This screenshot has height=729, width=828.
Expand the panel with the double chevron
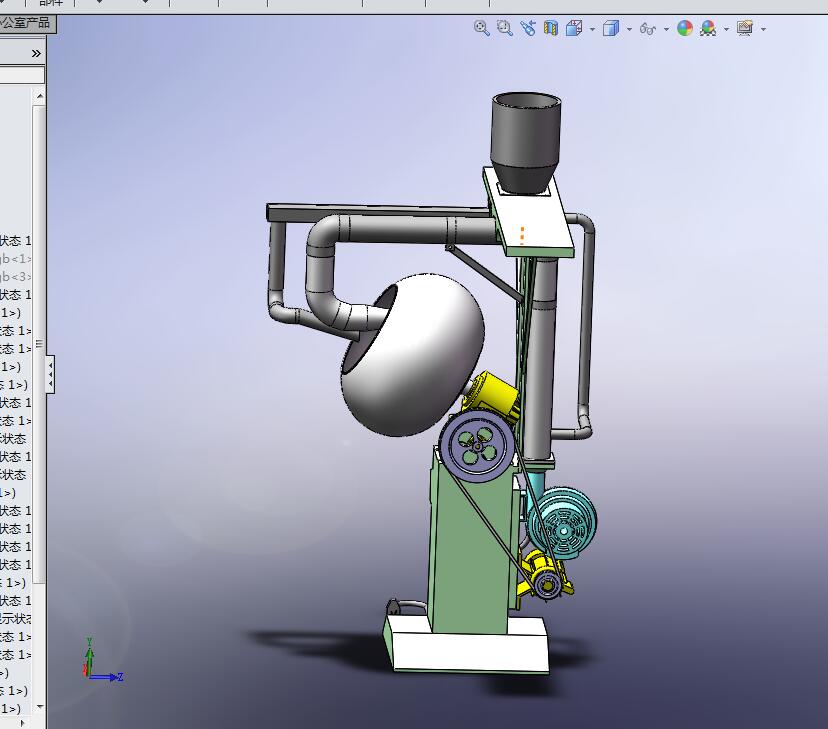pyautogui.click(x=36, y=53)
